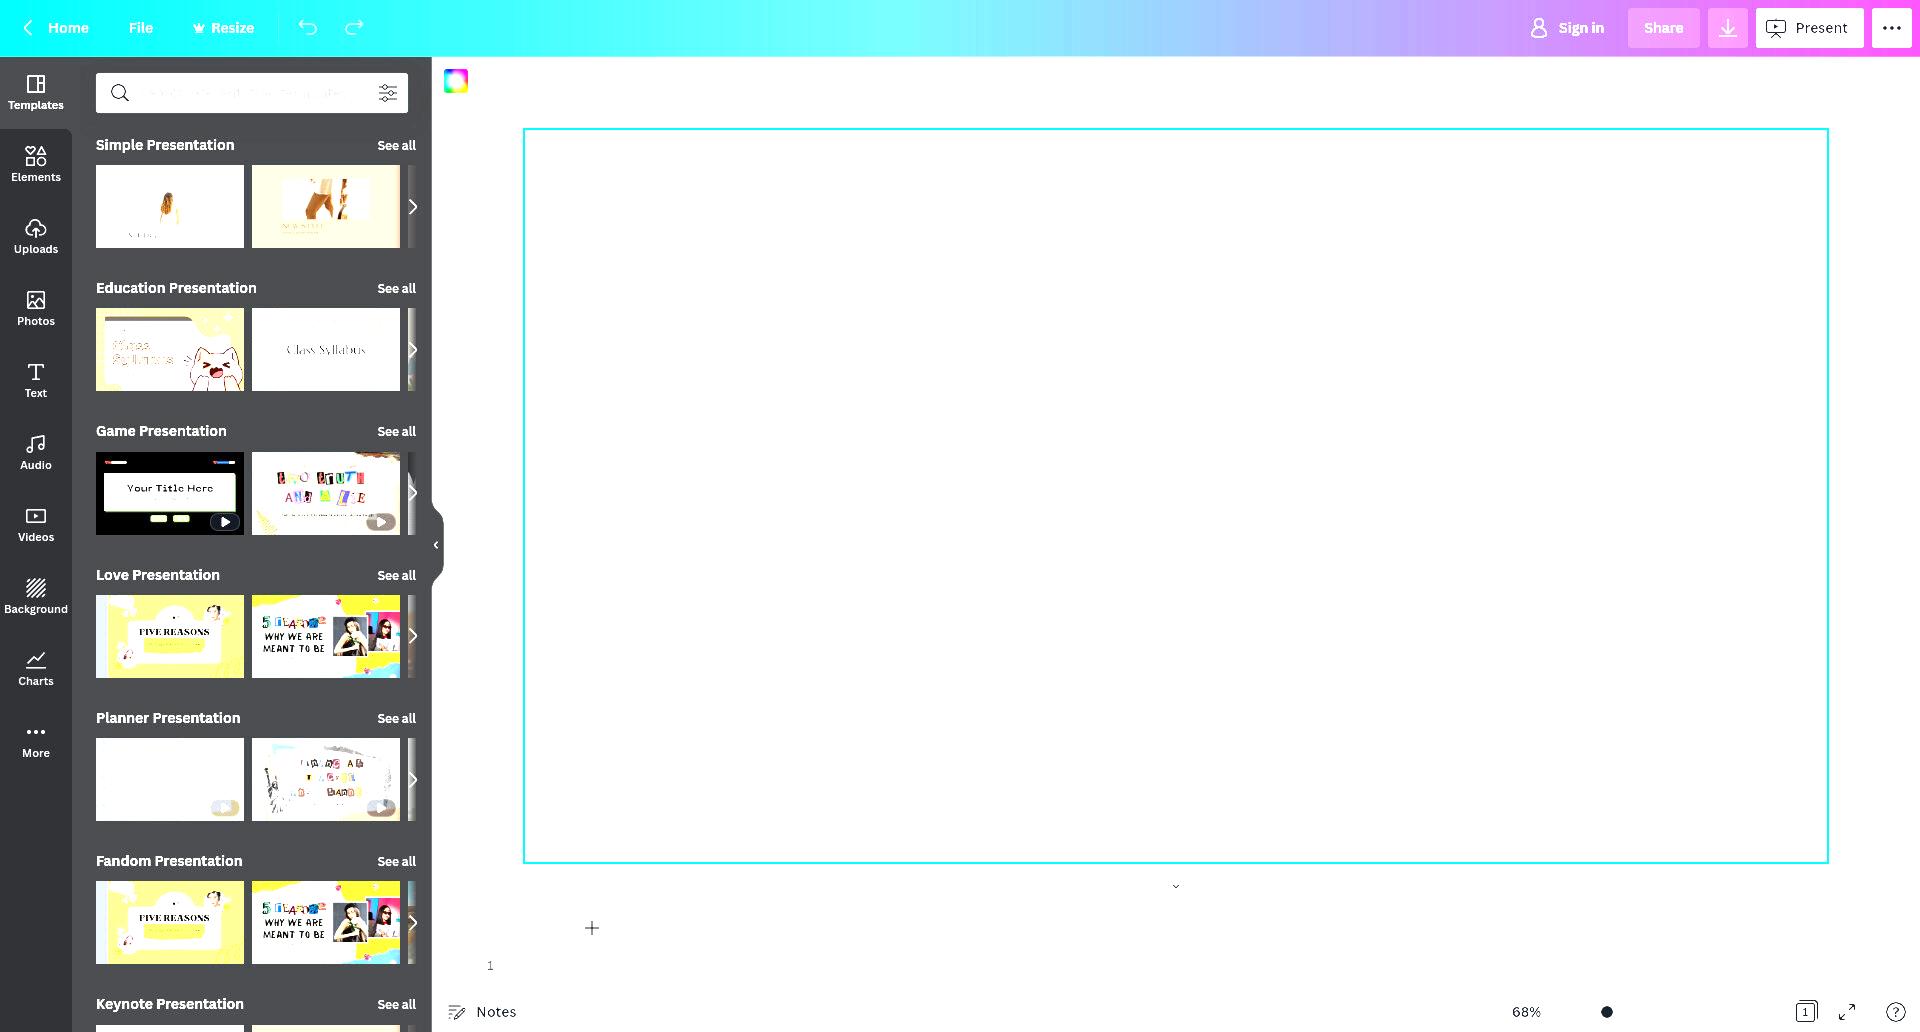The image size is (1920, 1032).
Task: Show more Education Presentation templates arrow
Action: (412, 350)
